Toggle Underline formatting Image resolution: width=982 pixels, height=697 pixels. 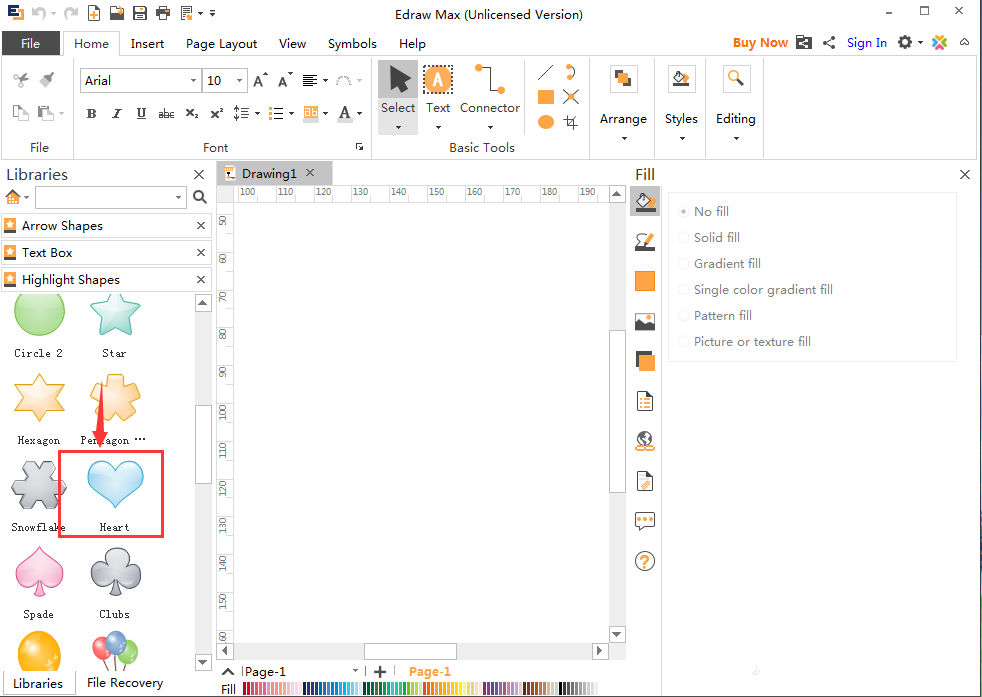[x=142, y=113]
